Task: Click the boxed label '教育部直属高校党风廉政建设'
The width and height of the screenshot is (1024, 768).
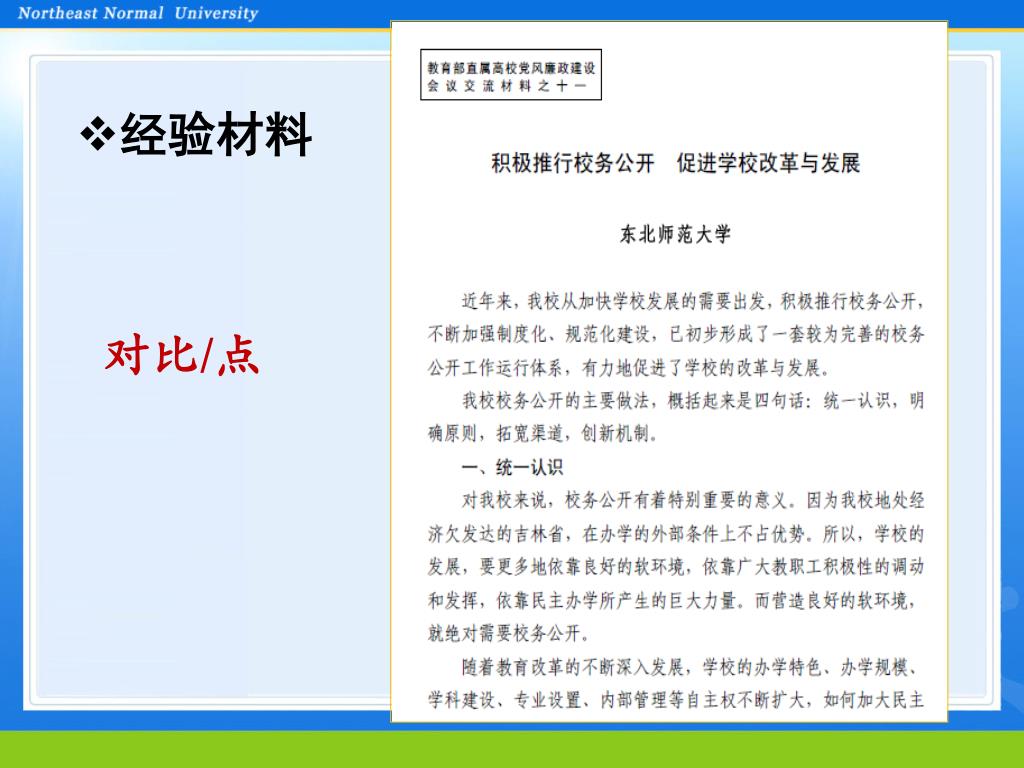Action: (511, 68)
